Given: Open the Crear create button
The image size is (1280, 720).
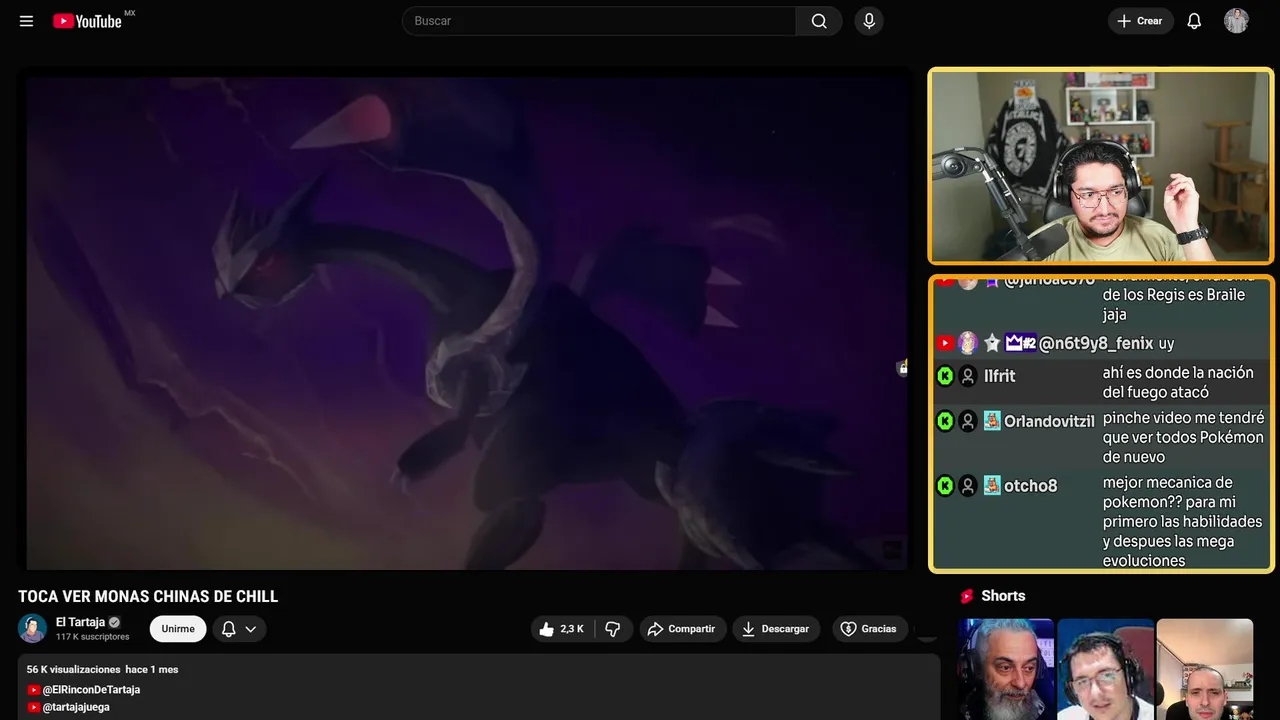Looking at the screenshot, I should (1140, 21).
